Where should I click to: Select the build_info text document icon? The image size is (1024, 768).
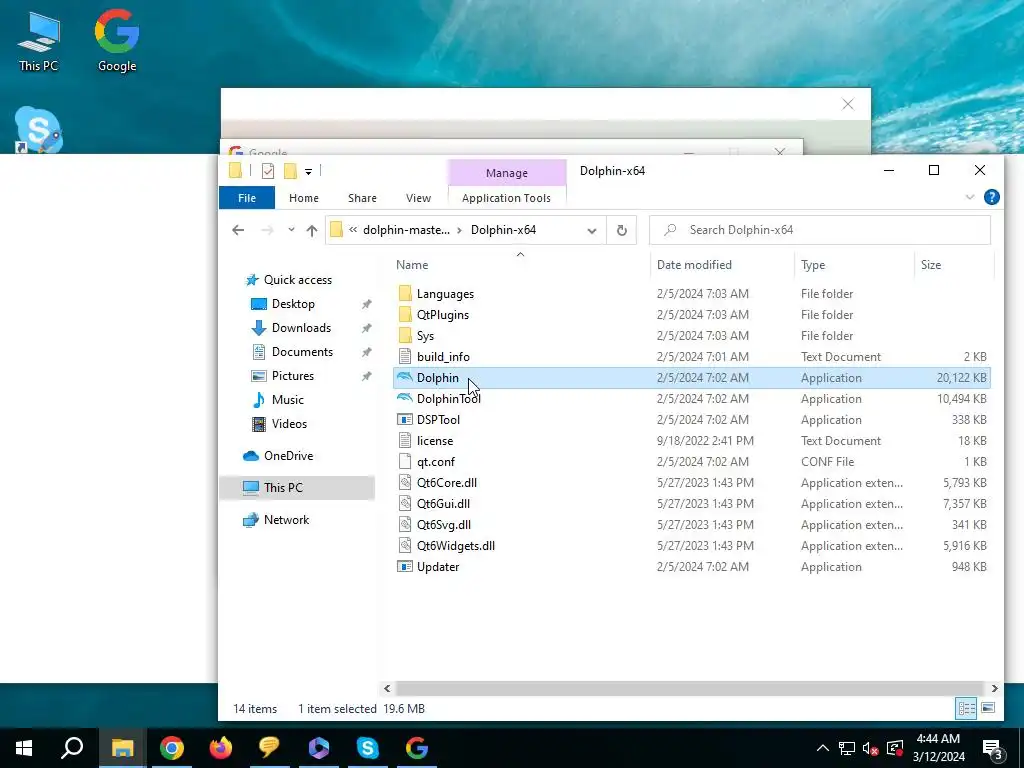pos(405,357)
